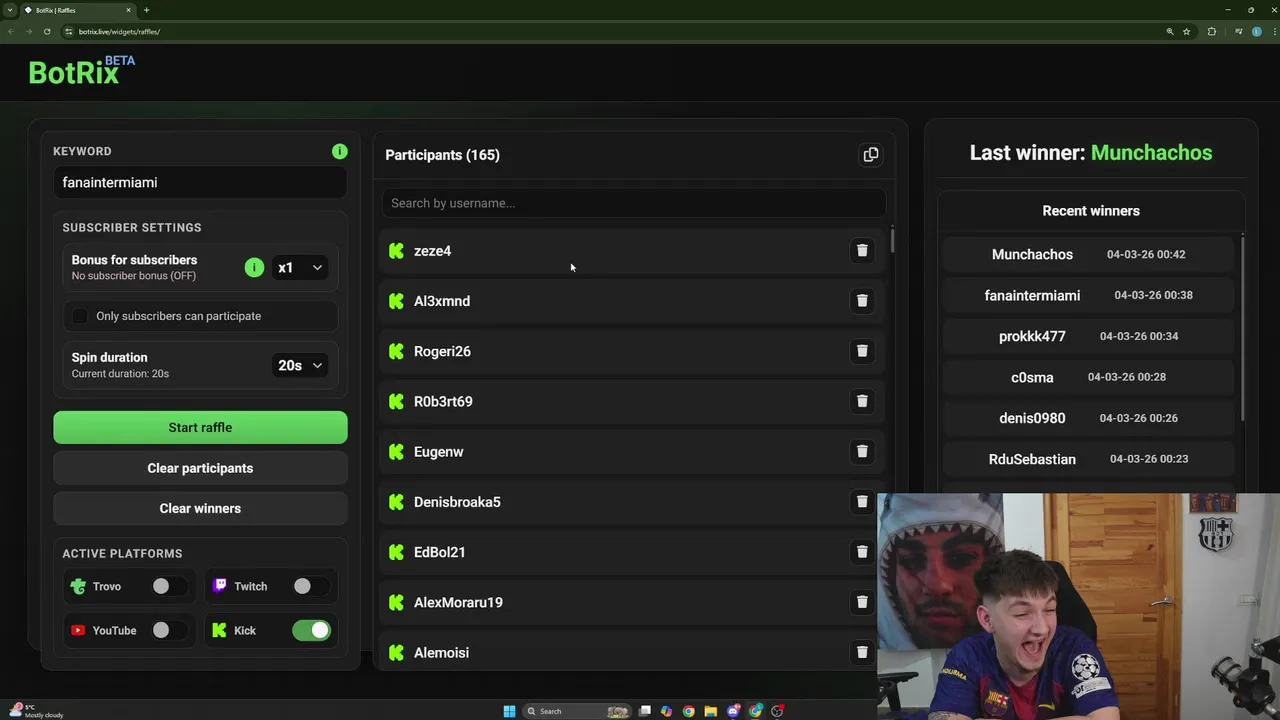
Task: Click the Kick logo beside Eugenw
Action: [x=396, y=452]
